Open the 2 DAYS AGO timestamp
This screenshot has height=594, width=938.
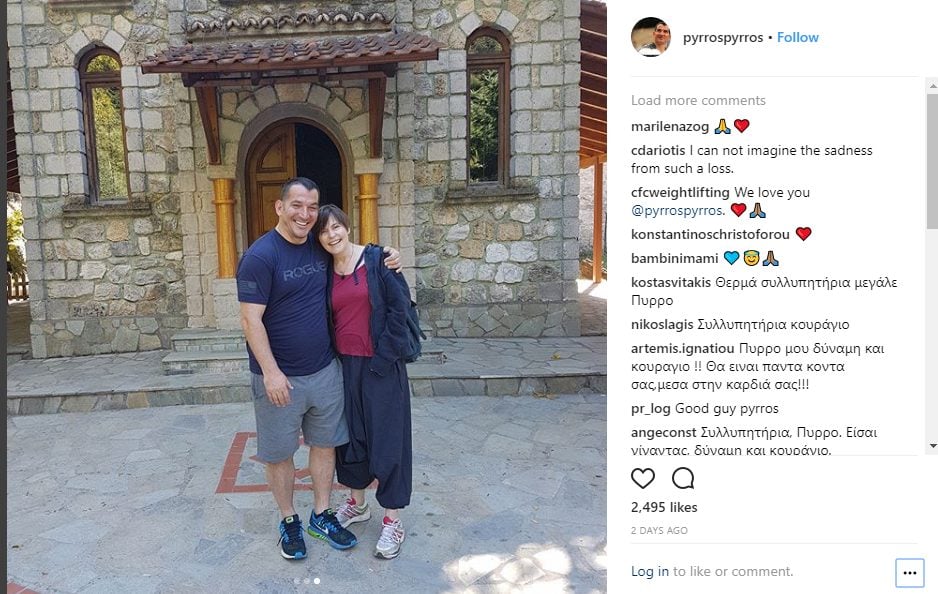(659, 531)
